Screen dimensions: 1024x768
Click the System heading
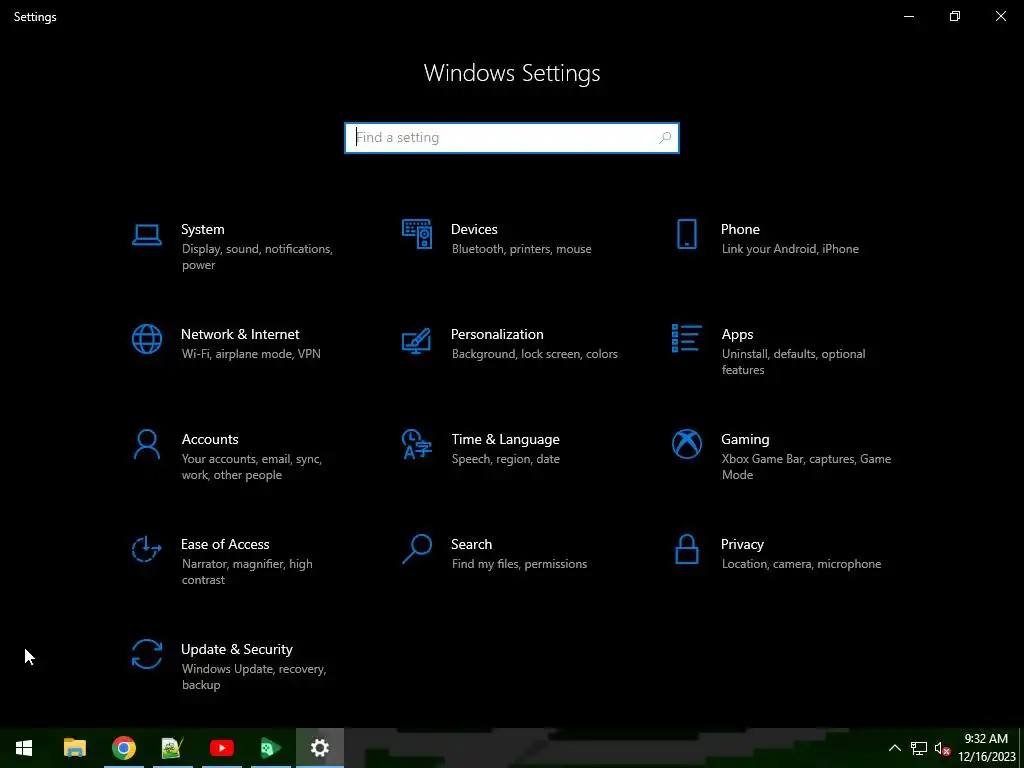(x=202, y=229)
